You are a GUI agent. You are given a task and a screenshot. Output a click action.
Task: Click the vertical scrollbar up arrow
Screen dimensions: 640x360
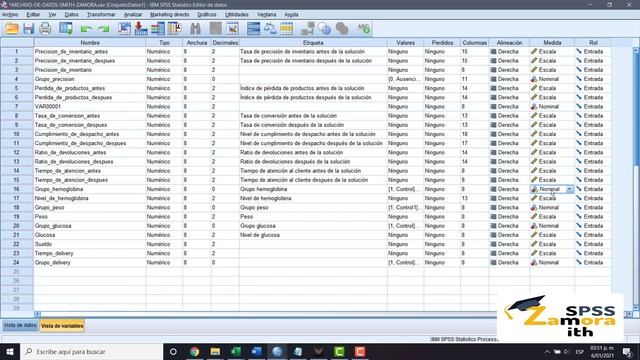click(x=636, y=51)
